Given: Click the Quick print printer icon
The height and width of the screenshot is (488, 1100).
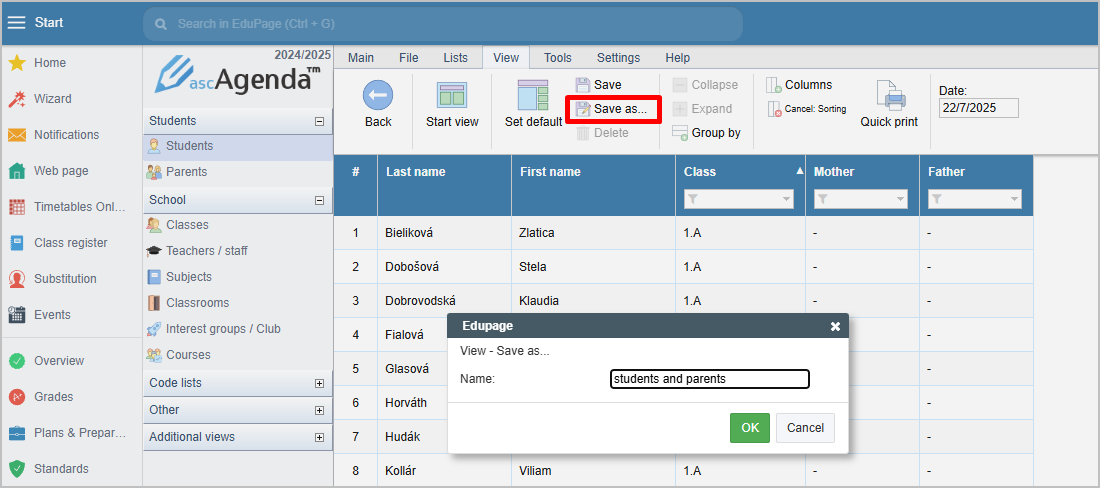Looking at the screenshot, I should point(889,95).
